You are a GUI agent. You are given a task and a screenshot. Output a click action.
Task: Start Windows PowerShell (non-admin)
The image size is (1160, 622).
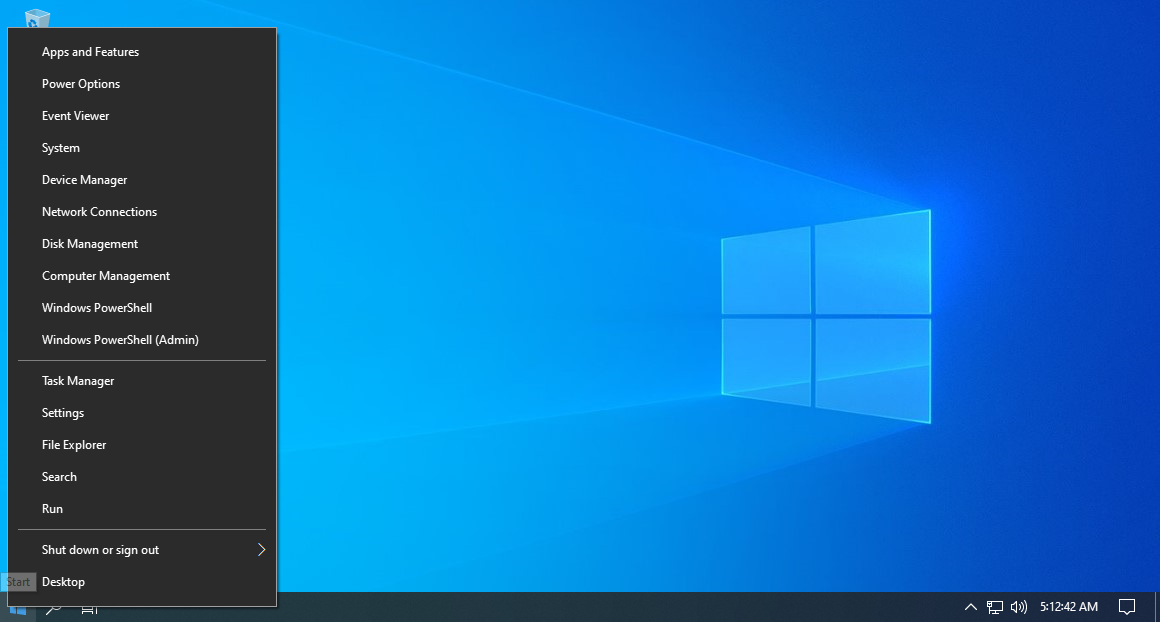(142, 308)
